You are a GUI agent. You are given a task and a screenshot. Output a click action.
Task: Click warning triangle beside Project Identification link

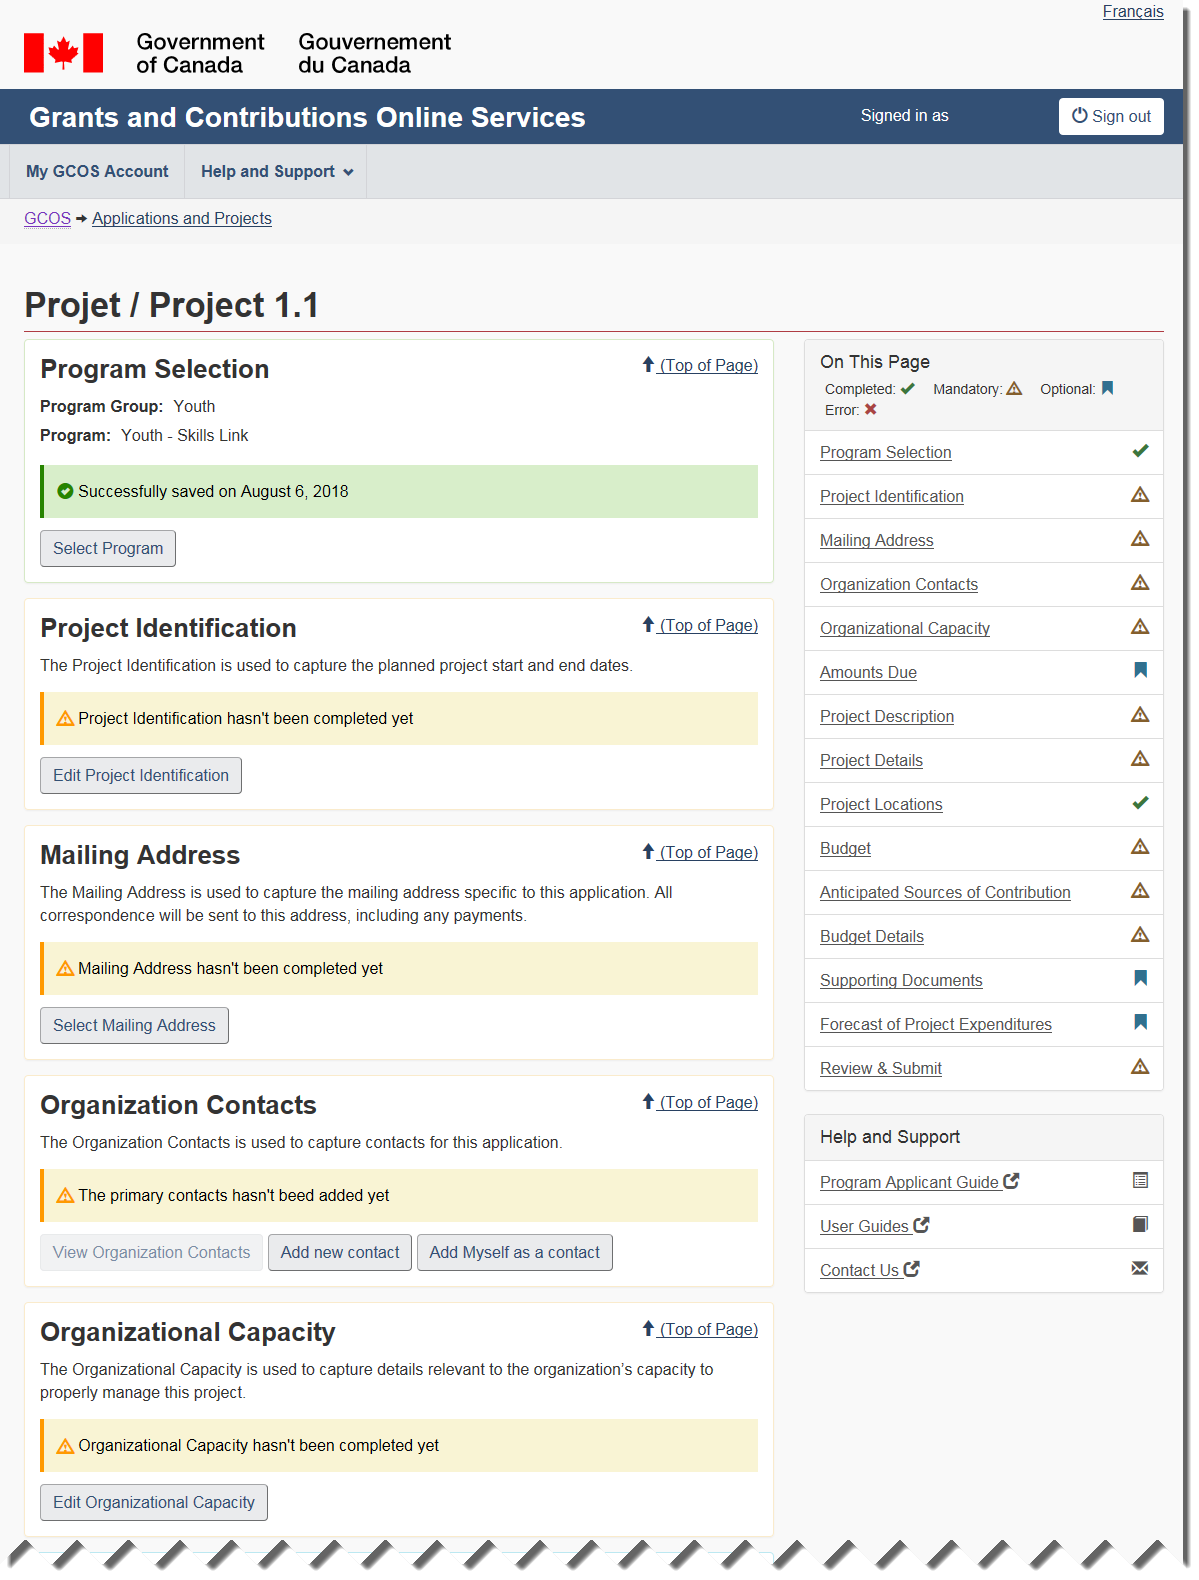click(1140, 495)
